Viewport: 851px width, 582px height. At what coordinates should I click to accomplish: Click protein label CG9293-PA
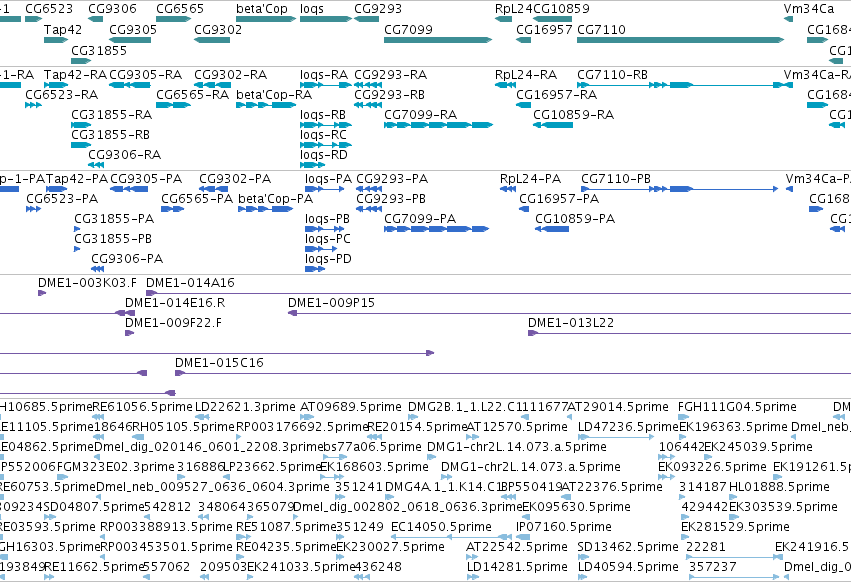click(392, 179)
